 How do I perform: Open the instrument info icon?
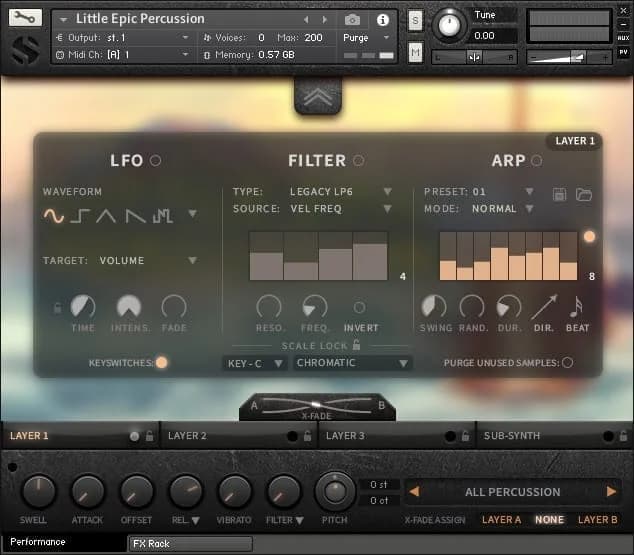383,20
